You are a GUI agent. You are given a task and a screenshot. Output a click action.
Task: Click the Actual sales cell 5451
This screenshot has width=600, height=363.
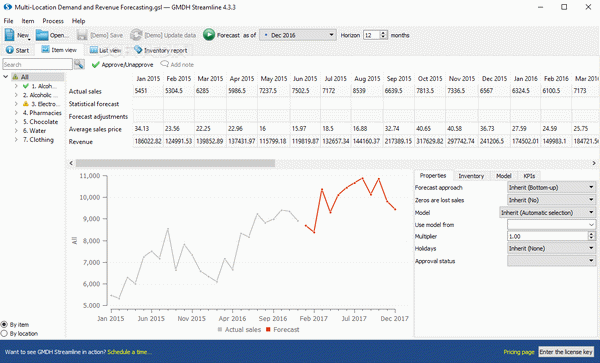(148, 91)
